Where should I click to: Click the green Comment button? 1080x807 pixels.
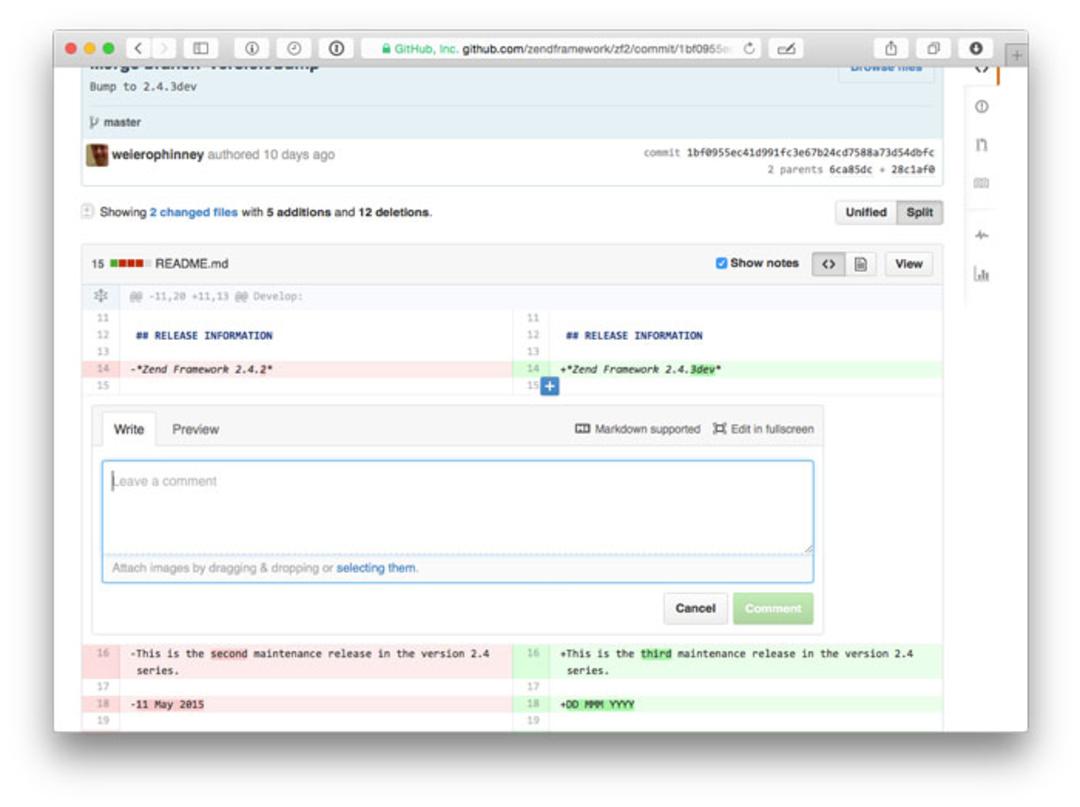773,609
